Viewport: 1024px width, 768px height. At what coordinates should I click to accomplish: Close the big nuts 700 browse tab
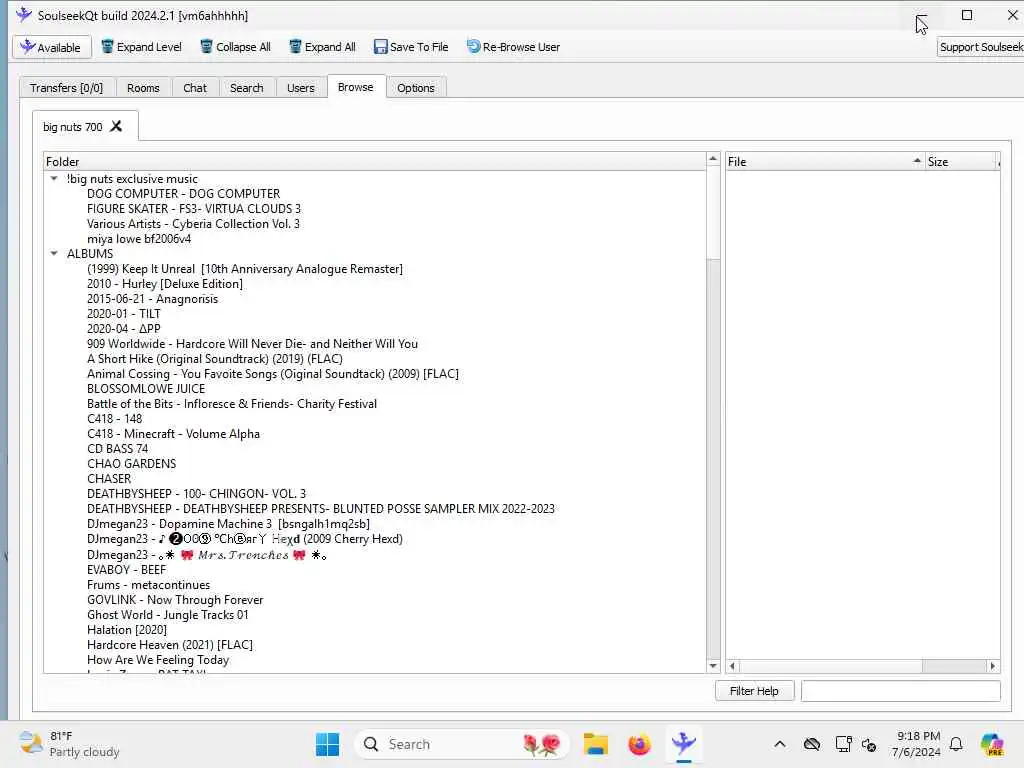coord(116,126)
